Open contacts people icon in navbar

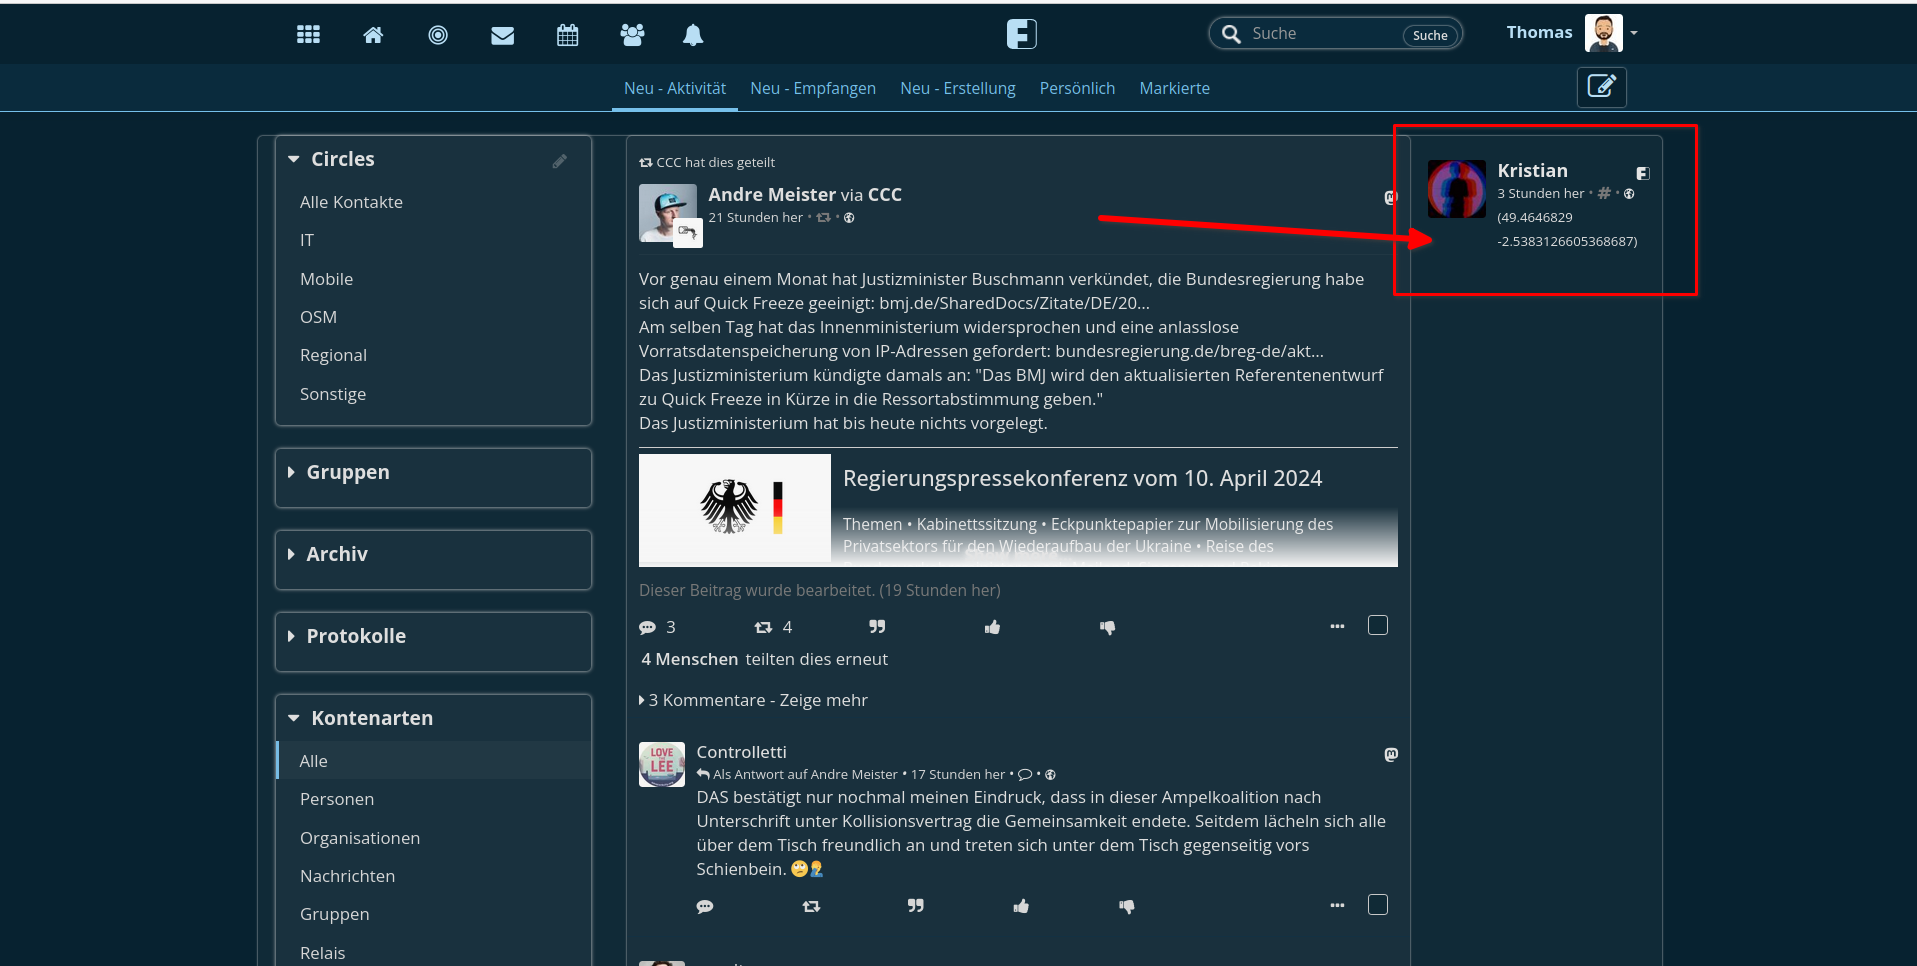[632, 35]
